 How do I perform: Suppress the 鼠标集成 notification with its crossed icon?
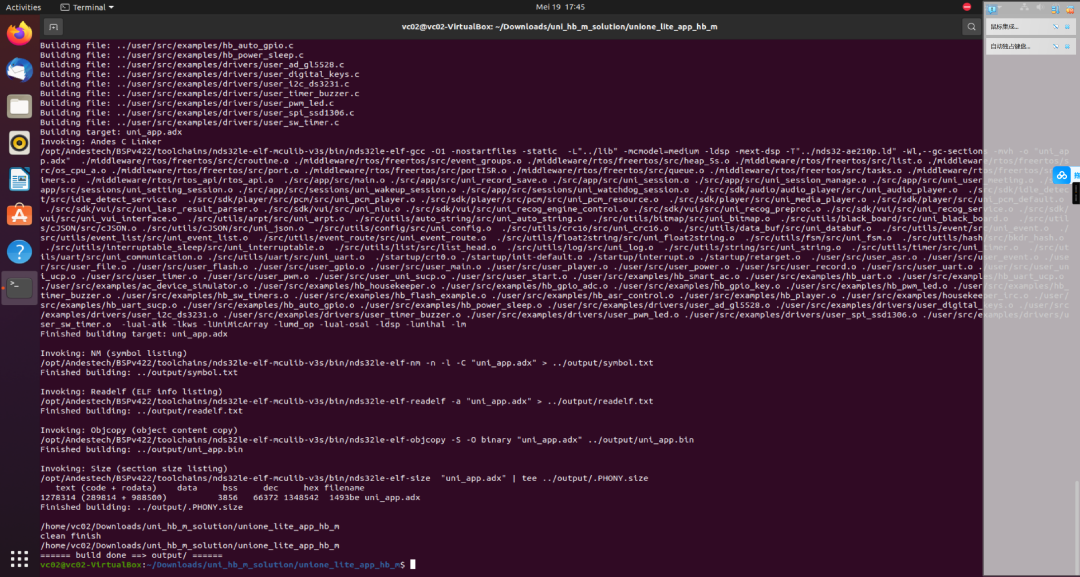pos(1055,27)
